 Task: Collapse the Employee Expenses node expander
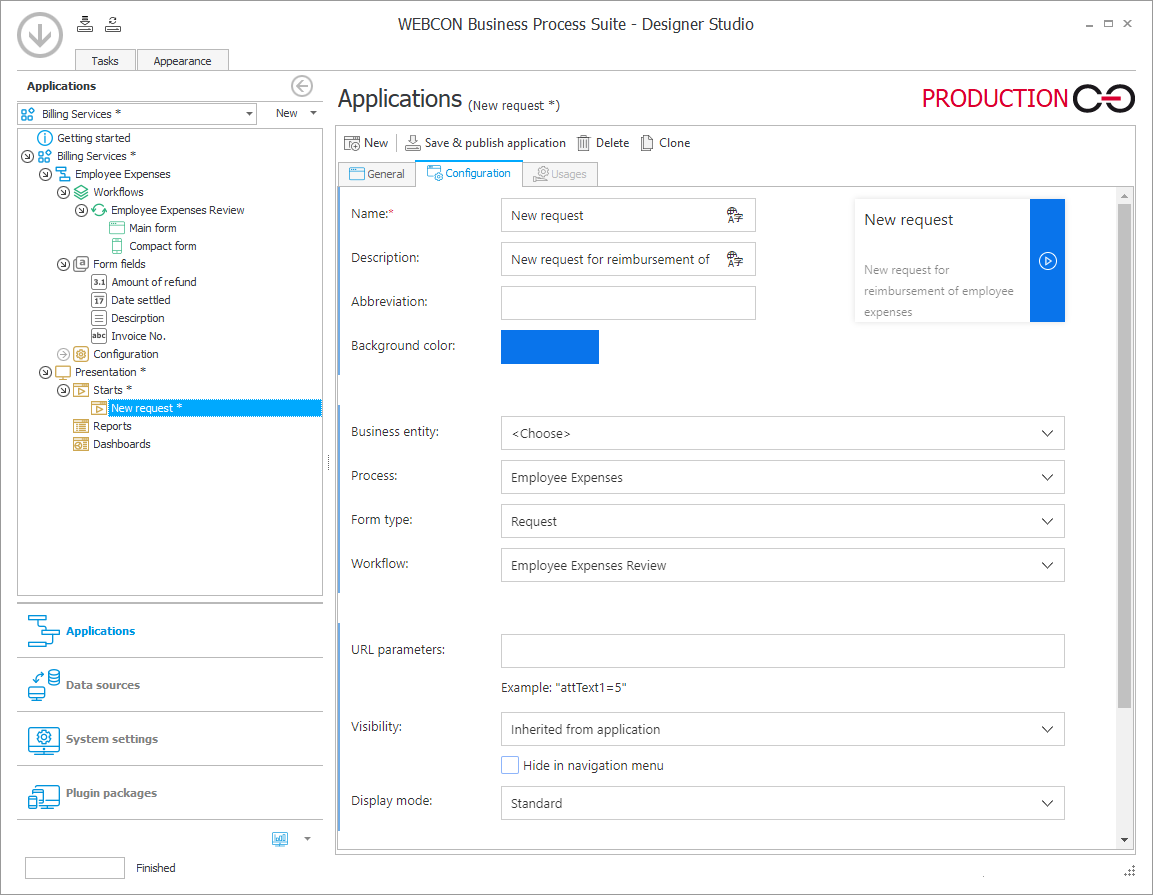[x=46, y=174]
